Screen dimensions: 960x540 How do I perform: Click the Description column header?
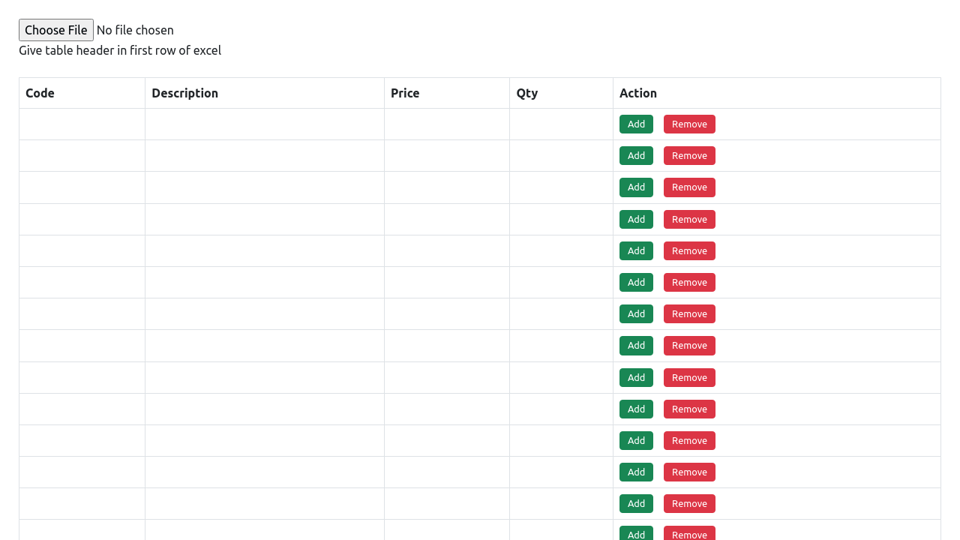pos(185,93)
